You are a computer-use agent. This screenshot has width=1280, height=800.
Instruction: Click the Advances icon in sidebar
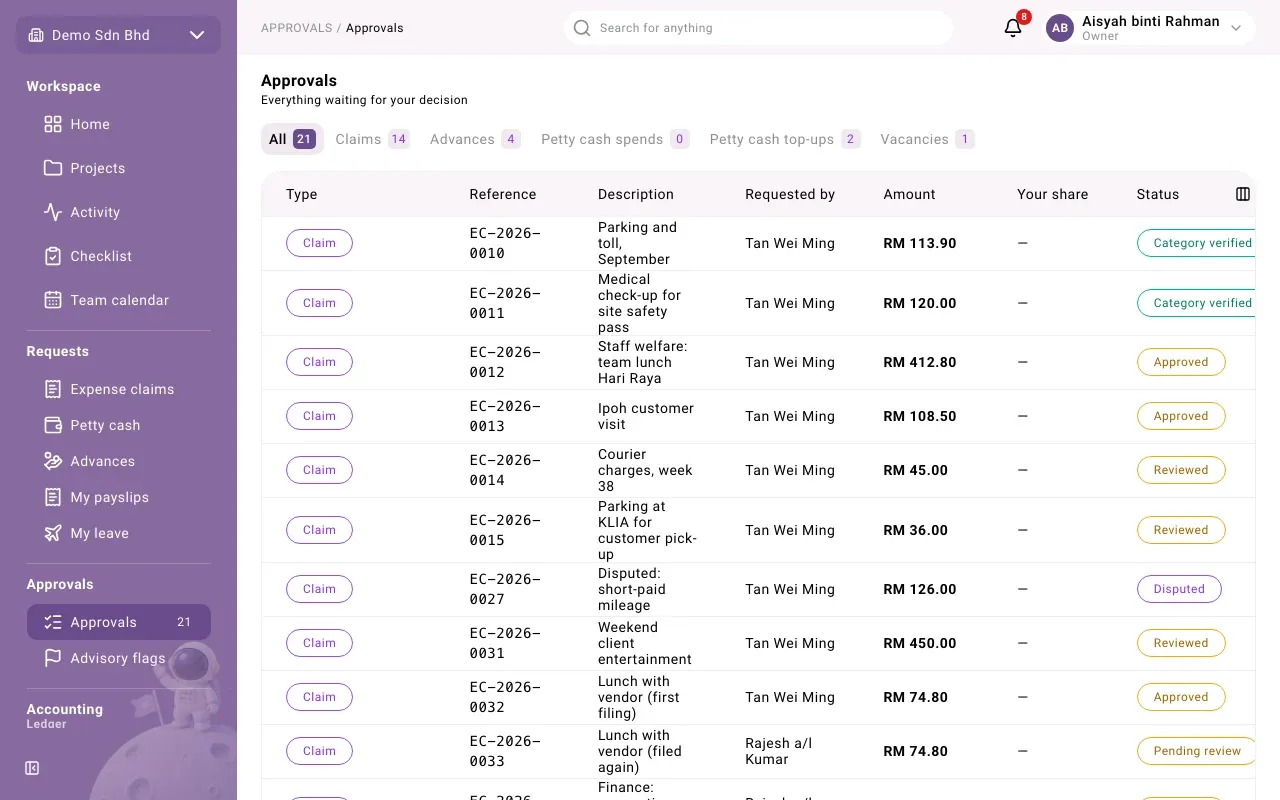coord(53,461)
